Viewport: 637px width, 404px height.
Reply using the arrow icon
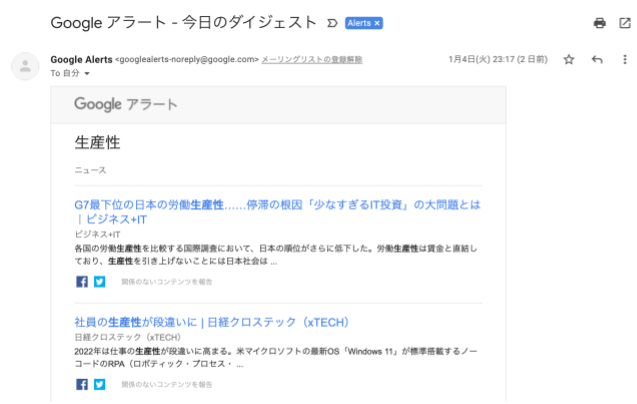click(597, 60)
